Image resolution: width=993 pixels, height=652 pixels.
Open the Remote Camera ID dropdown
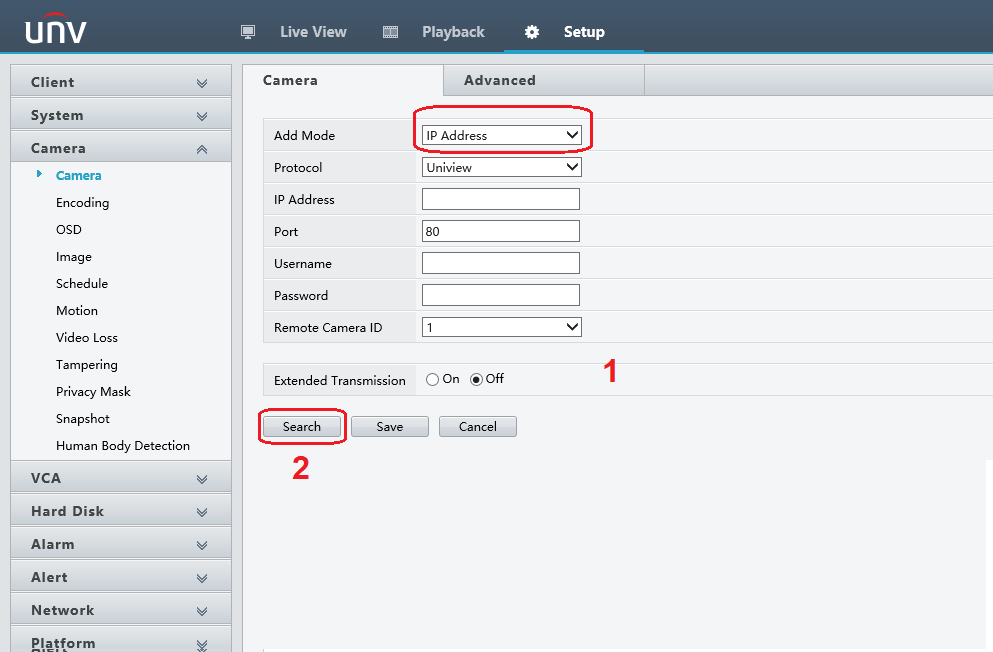[501, 327]
